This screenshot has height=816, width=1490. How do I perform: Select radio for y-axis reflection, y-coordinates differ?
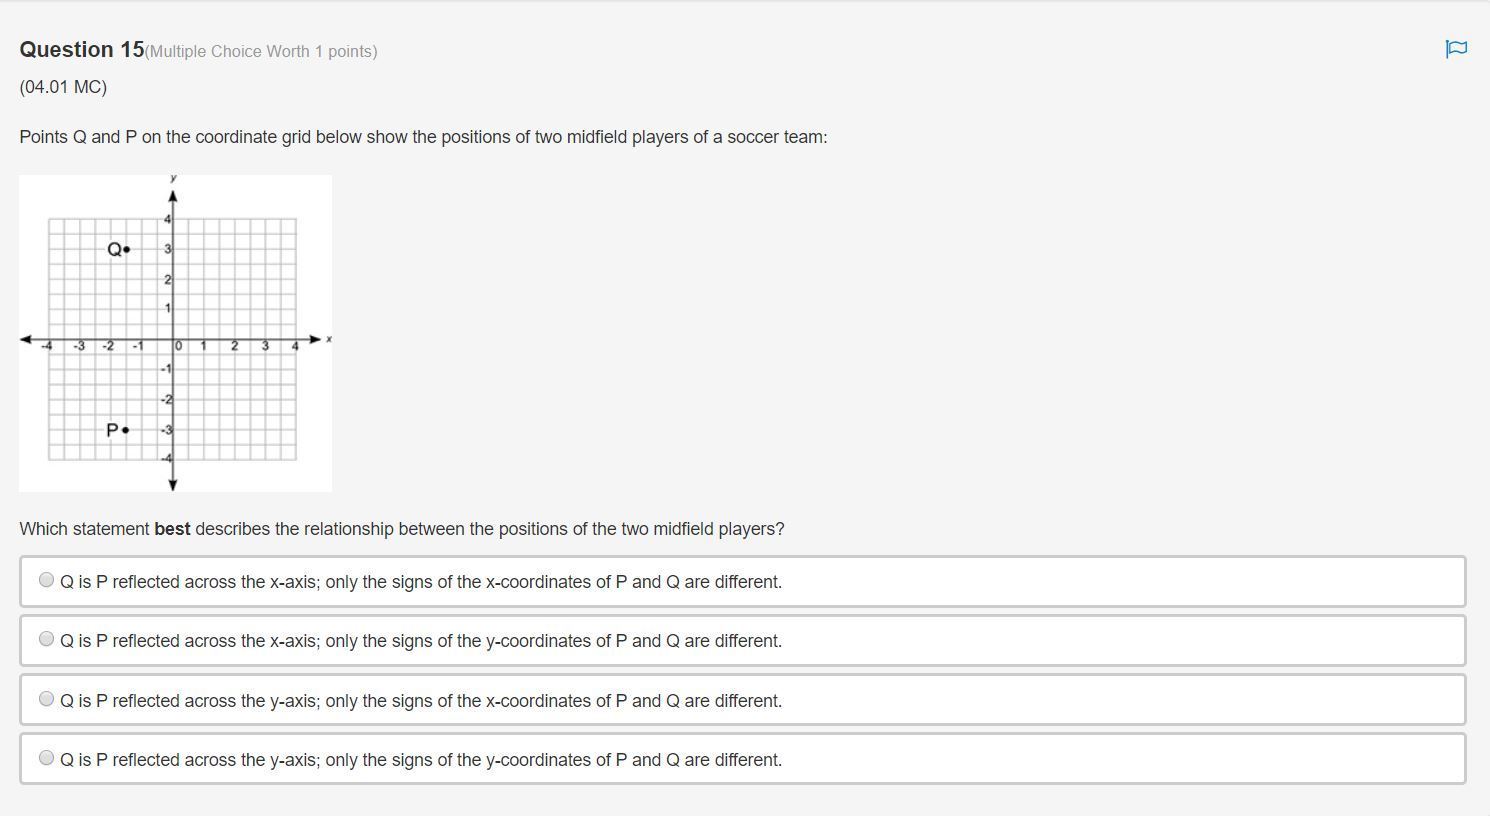click(x=46, y=758)
